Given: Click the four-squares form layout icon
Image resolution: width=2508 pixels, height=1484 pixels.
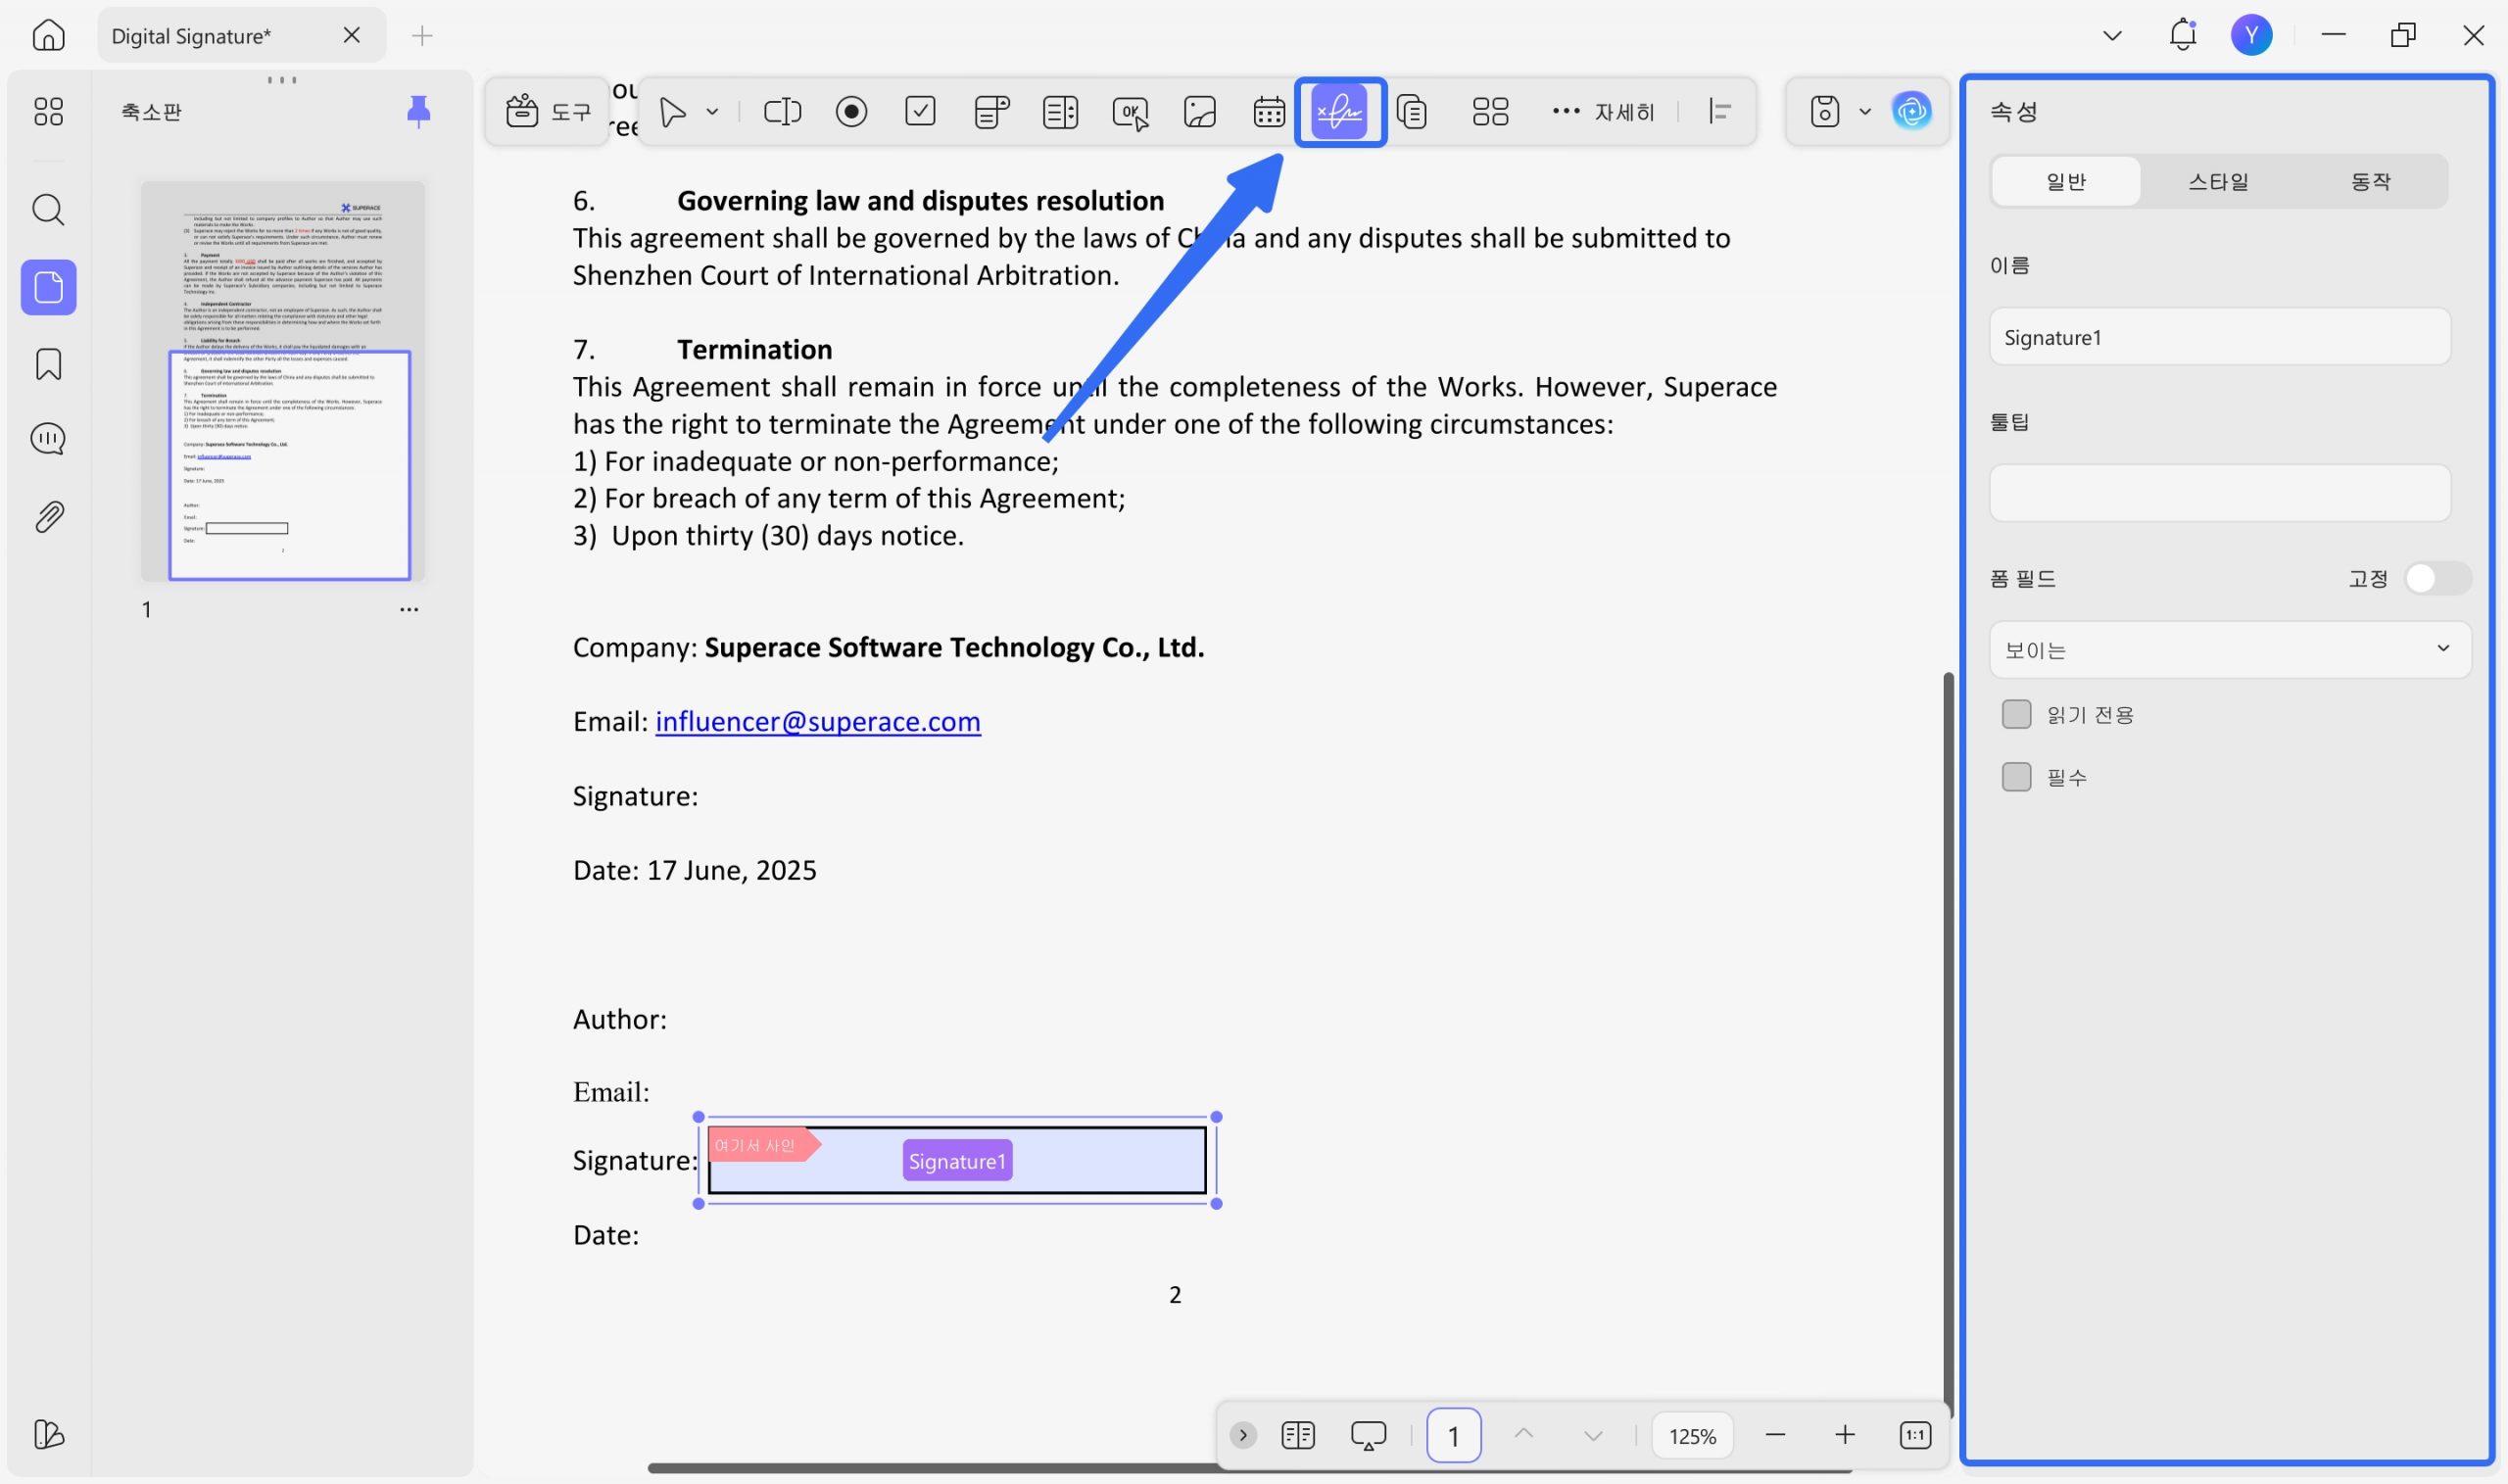Looking at the screenshot, I should [1490, 111].
